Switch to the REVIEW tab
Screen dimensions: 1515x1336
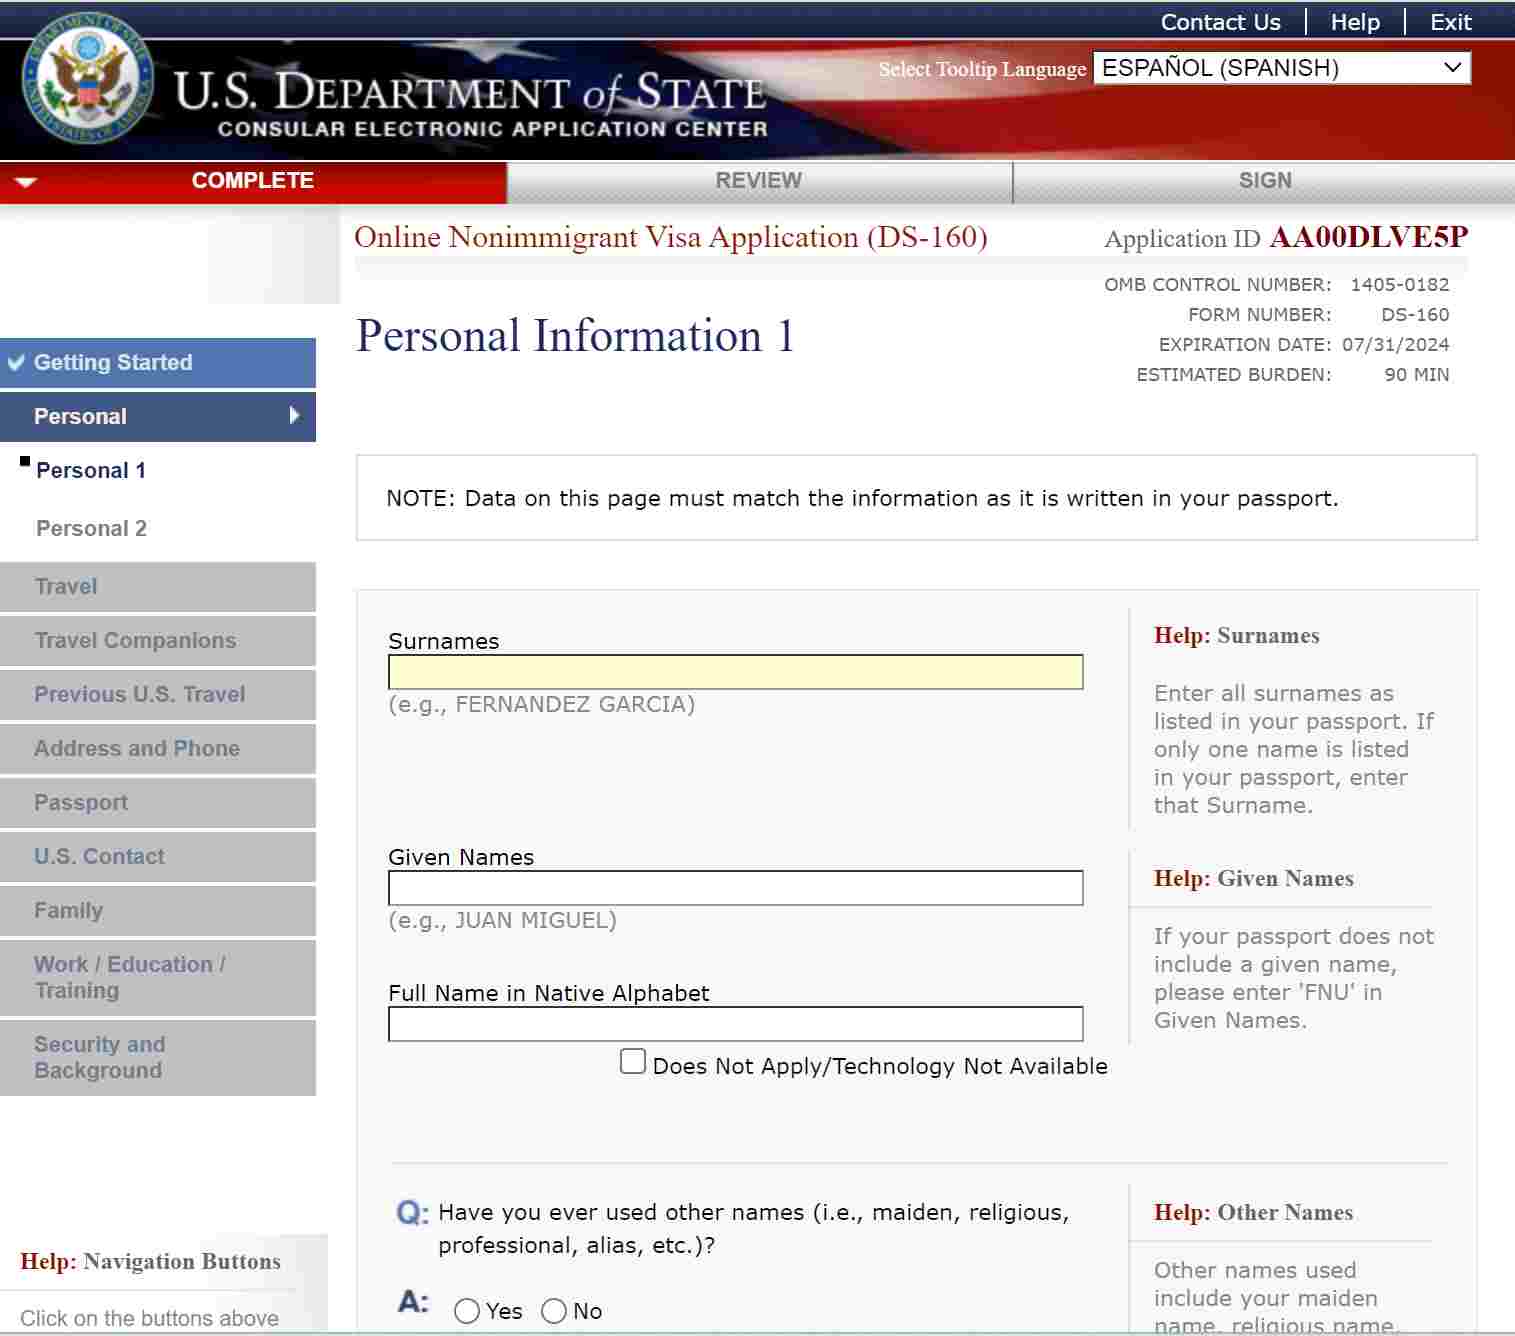(x=758, y=181)
